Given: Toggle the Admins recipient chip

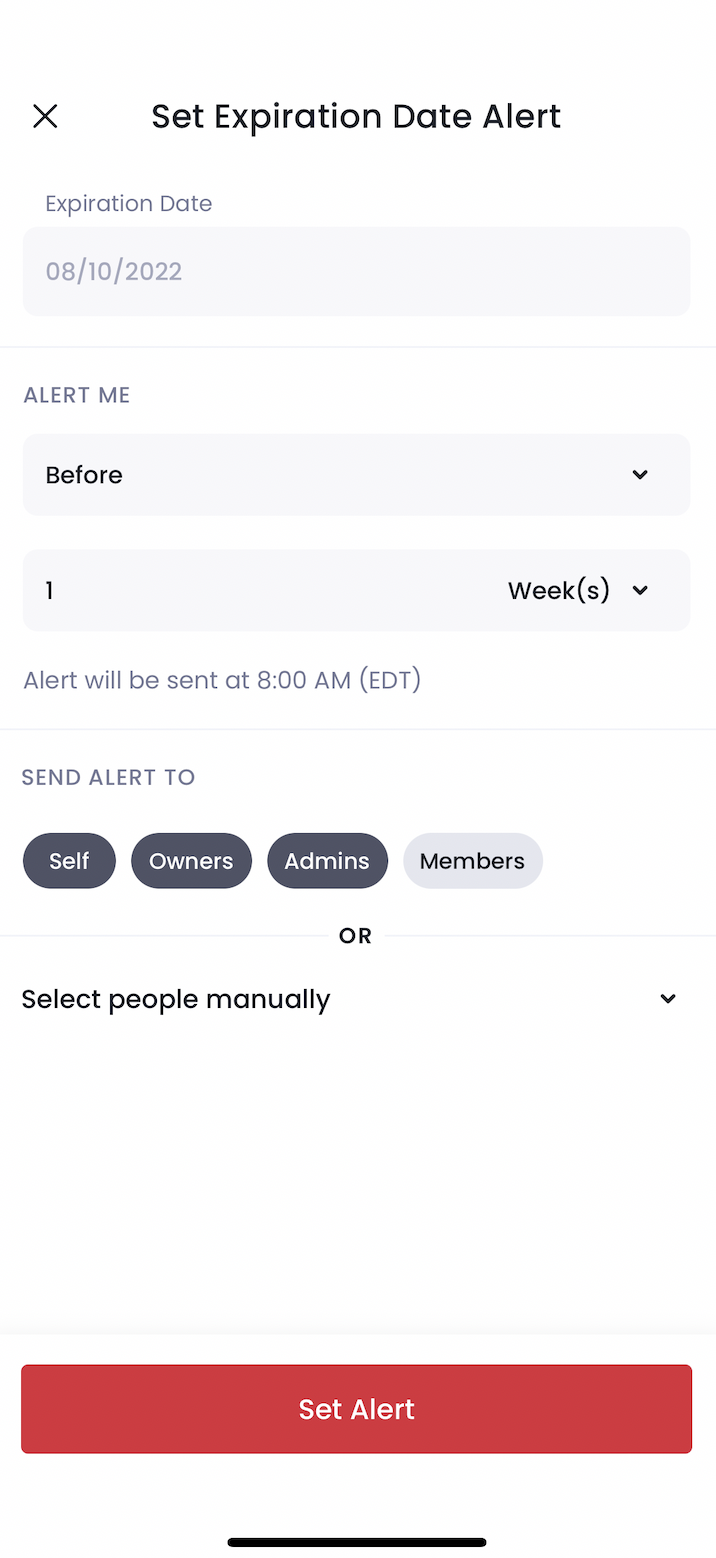Looking at the screenshot, I should [327, 861].
